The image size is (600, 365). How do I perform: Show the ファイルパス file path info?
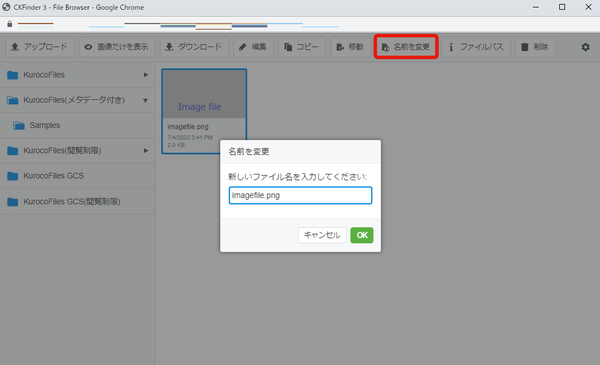click(476, 47)
